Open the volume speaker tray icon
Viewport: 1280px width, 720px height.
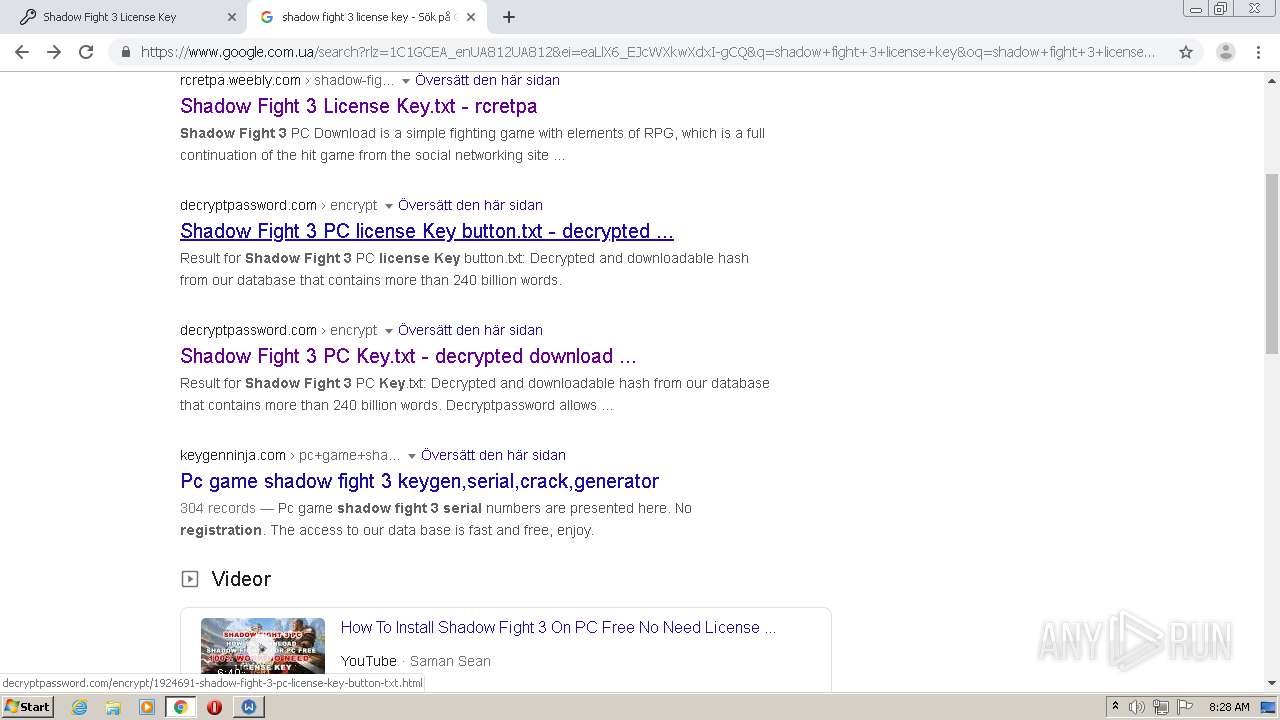click(x=1137, y=707)
